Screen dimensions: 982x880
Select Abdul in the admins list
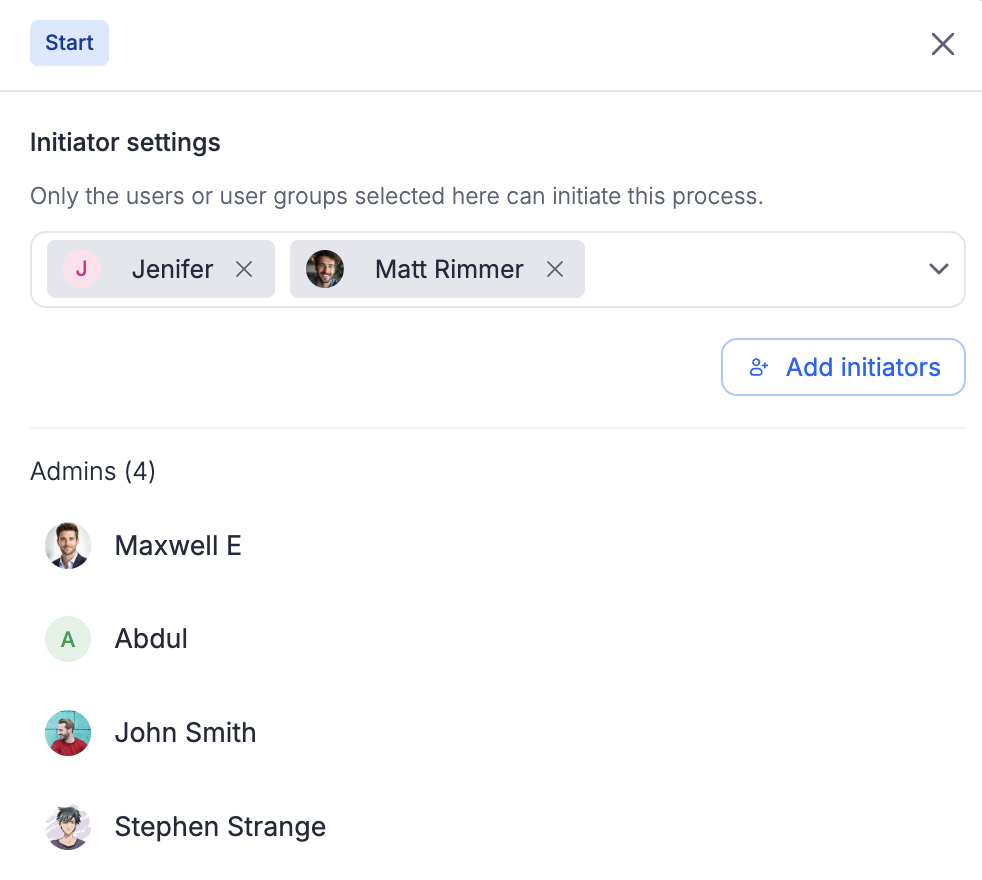pyautogui.click(x=151, y=639)
